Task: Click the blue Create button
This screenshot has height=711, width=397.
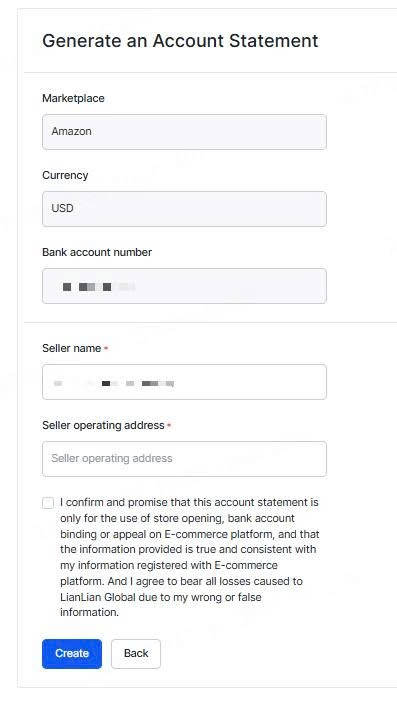Action: pos(72,653)
